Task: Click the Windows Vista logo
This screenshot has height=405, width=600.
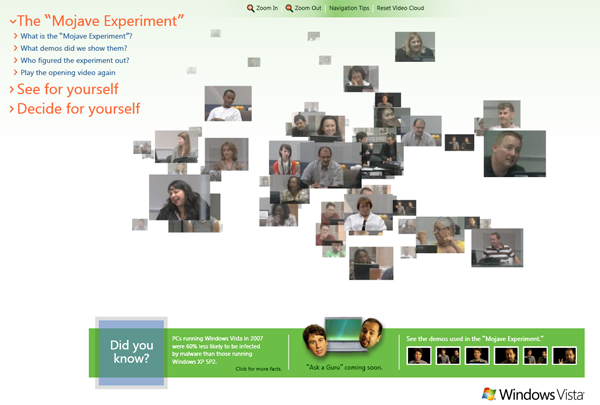Action: pos(533,394)
